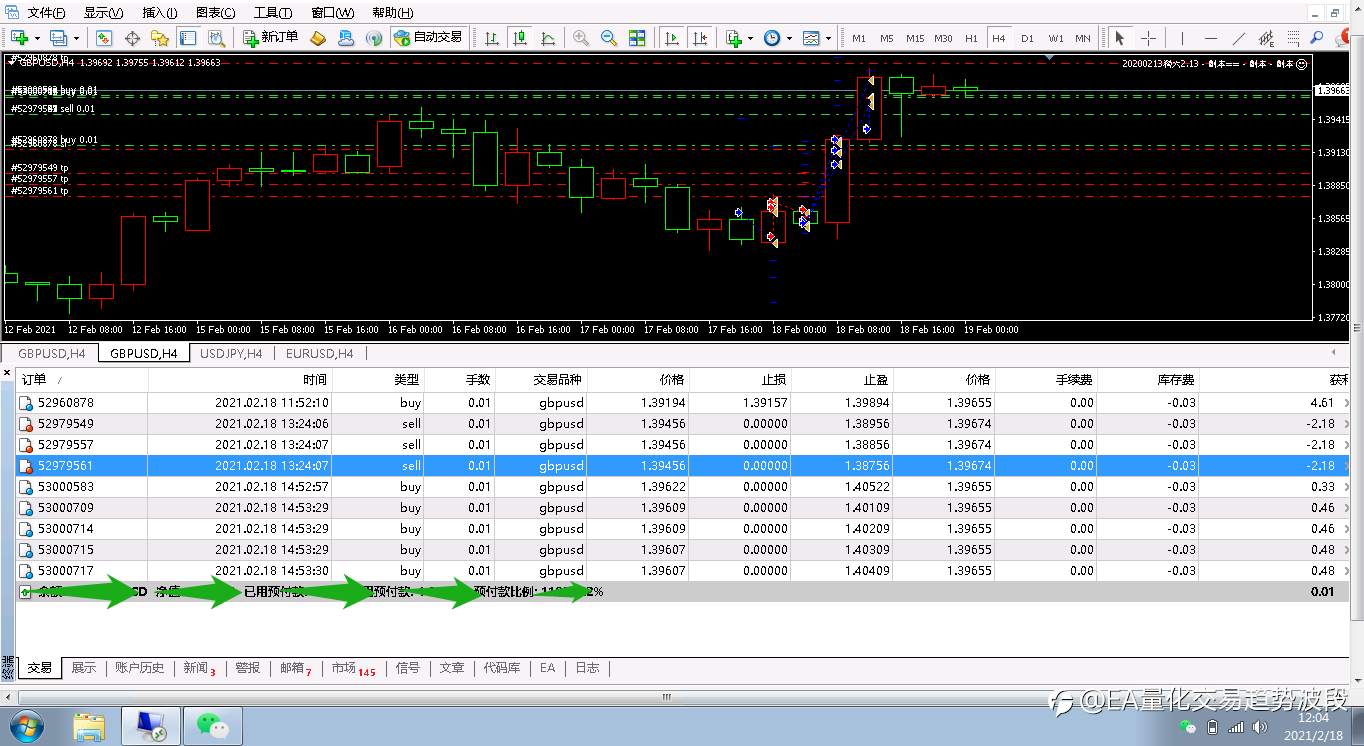Open the 新闻 terminal tab
Viewport: 1364px width, 746px height.
pyautogui.click(x=199, y=668)
